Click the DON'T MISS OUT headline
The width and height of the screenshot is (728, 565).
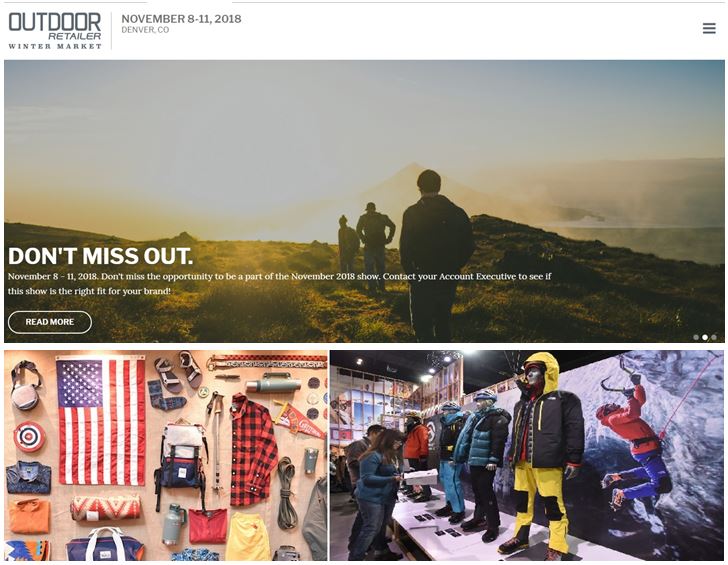click(100, 255)
